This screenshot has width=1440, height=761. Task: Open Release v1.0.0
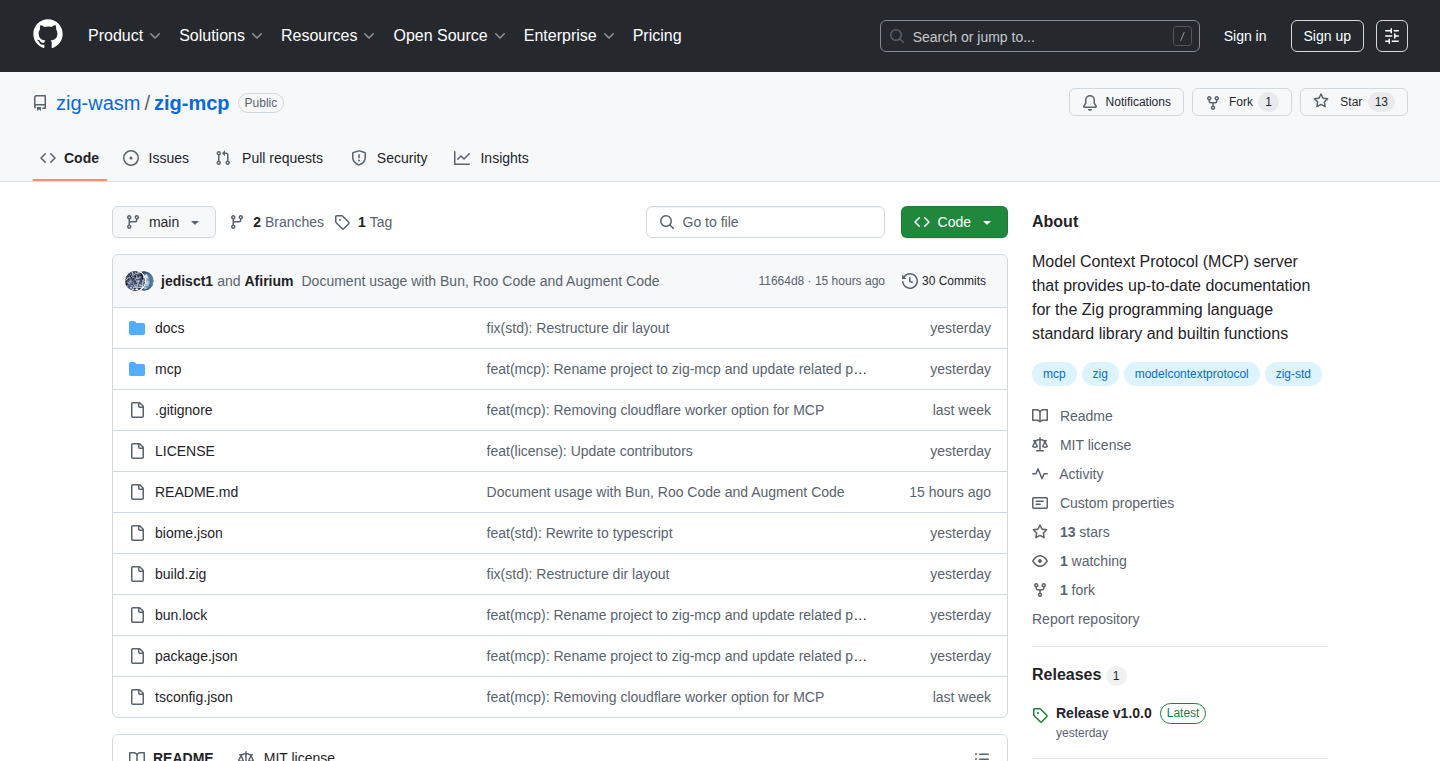[1104, 713]
